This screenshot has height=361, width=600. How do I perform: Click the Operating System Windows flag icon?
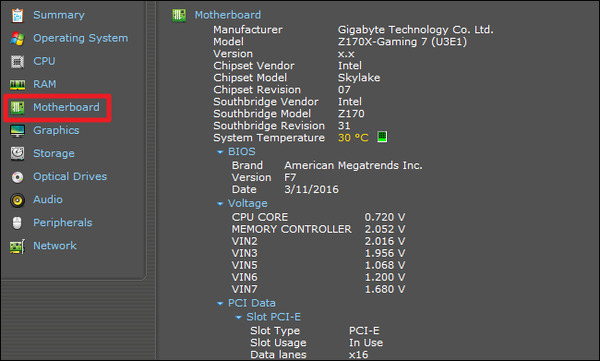17,38
